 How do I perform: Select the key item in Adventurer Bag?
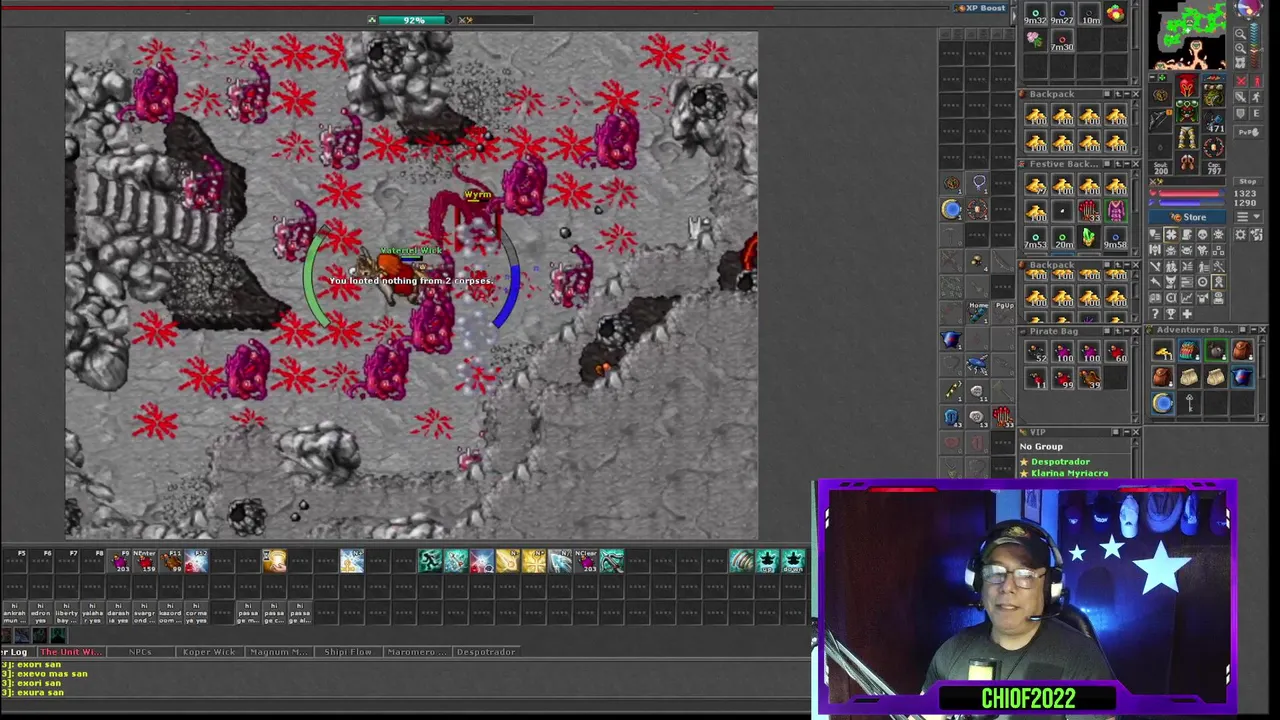click(1189, 402)
